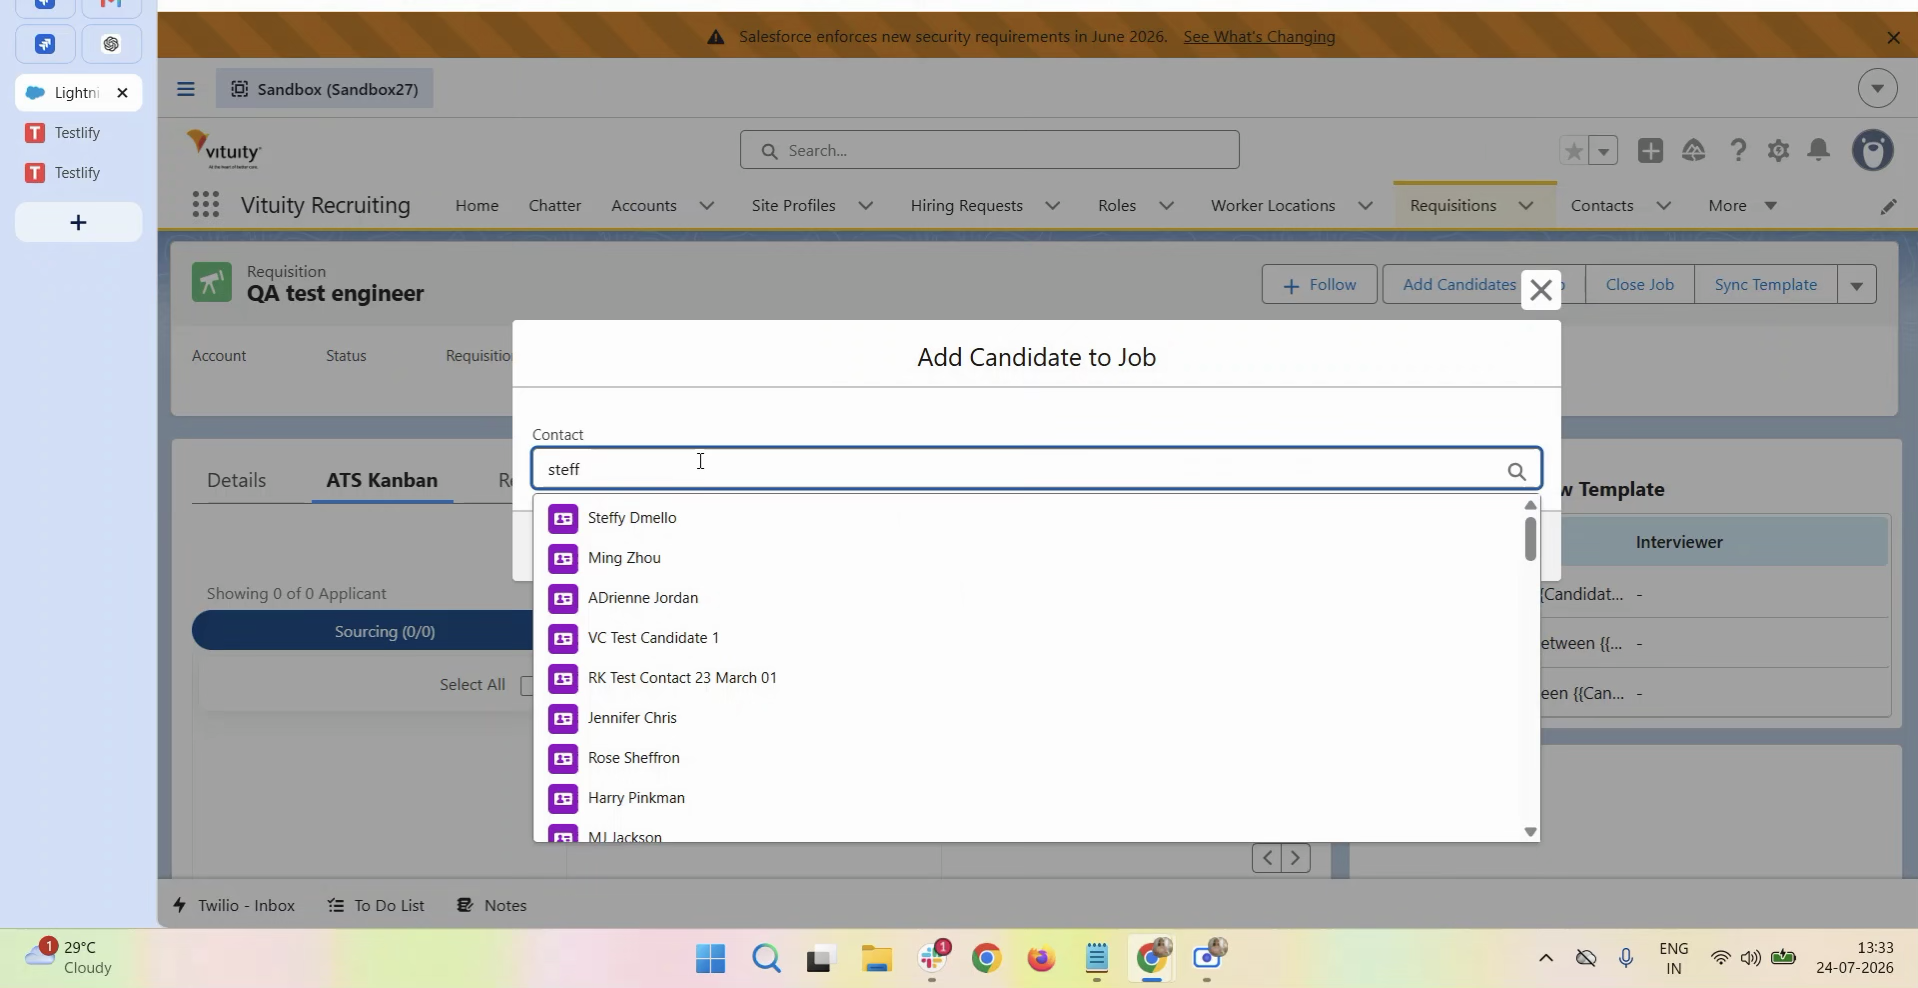Open Windows Start menu
Viewport: 1918px width, 988px height.
tap(710, 959)
